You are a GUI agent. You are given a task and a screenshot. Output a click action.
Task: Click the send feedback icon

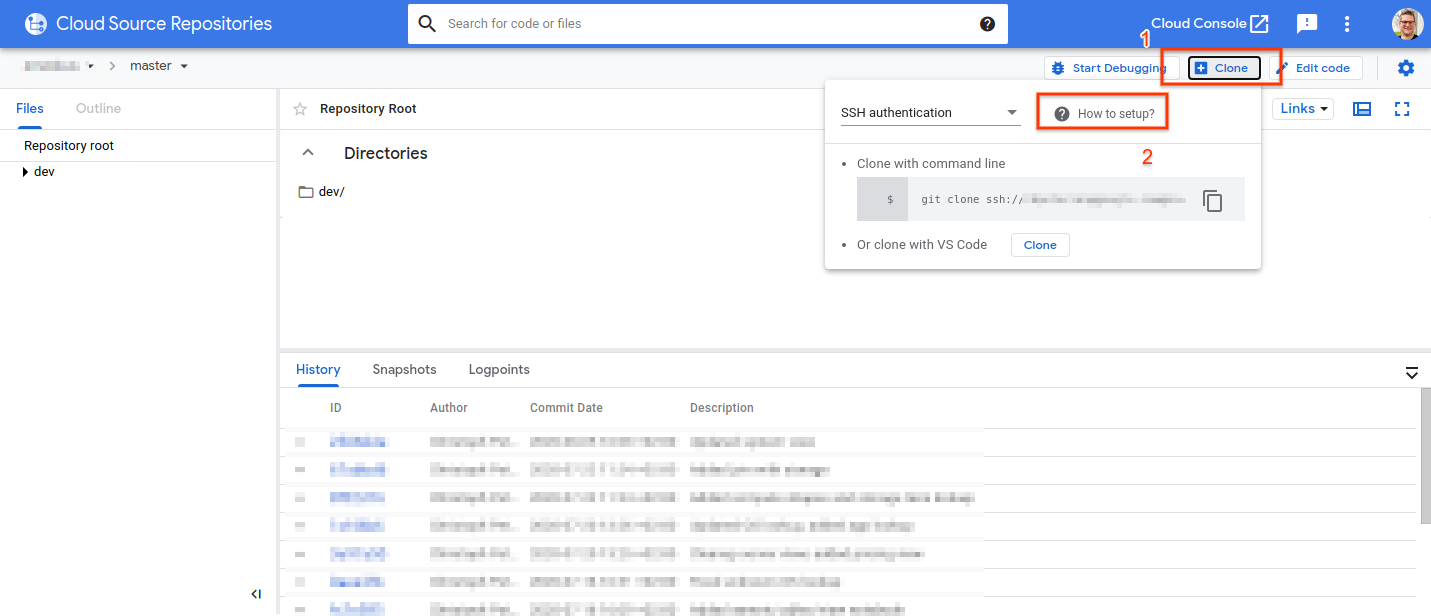(1306, 24)
